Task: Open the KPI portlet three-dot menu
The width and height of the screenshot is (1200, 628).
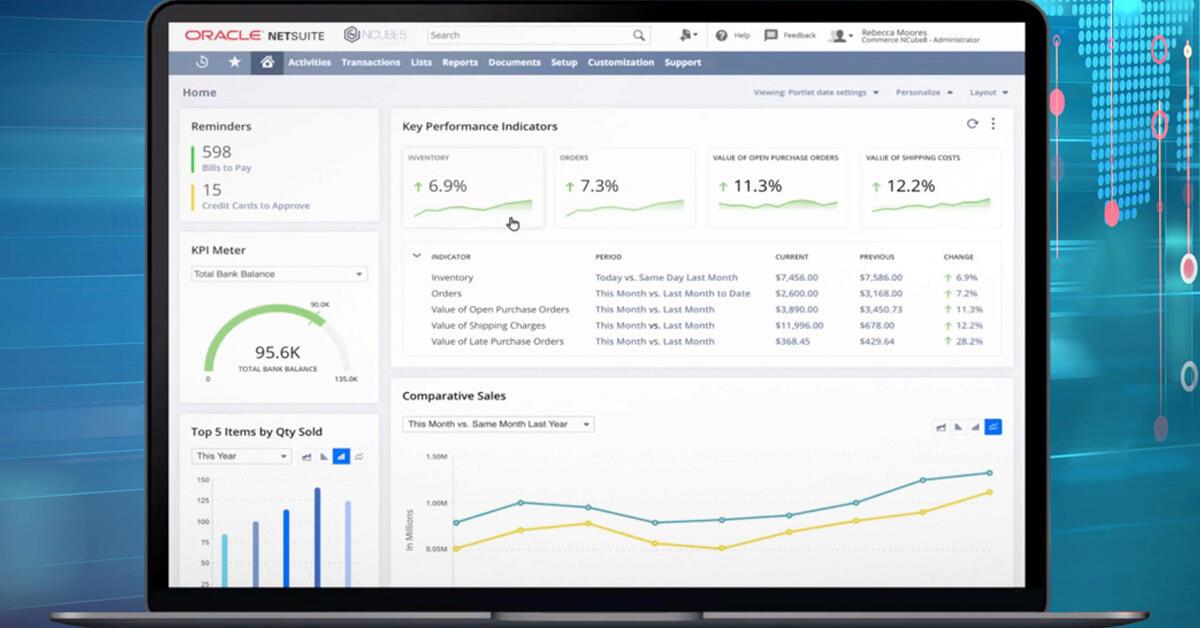Action: click(993, 124)
